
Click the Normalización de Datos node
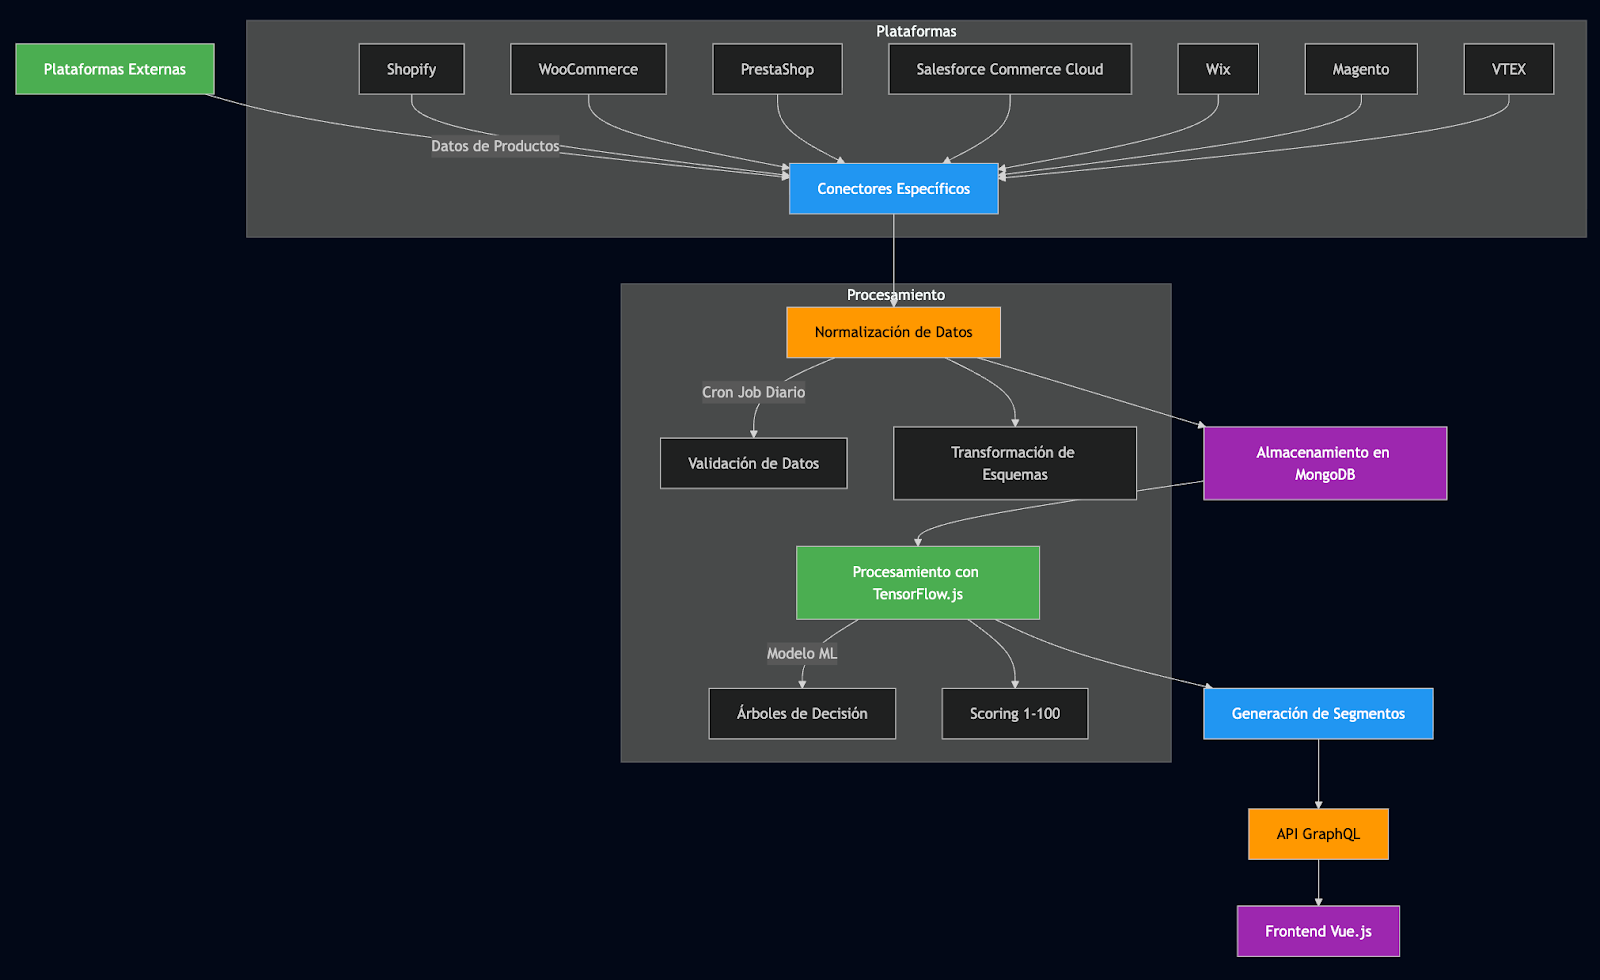pyautogui.click(x=894, y=332)
